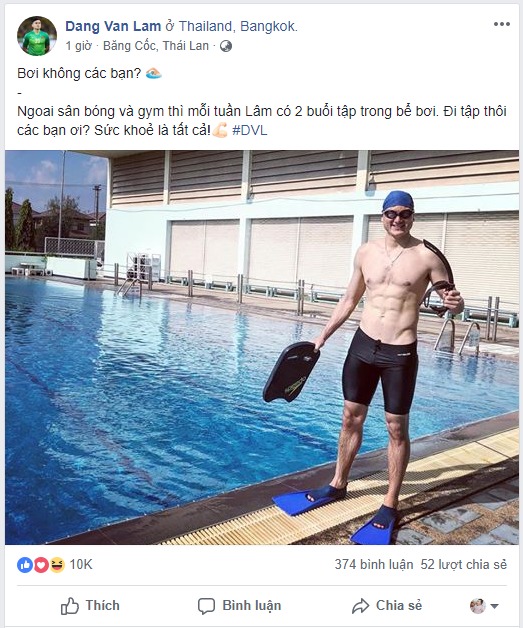Click the Băng Cốc, Thái Lan location
Image resolution: width=523 pixels, height=628 pixels.
coord(156,46)
